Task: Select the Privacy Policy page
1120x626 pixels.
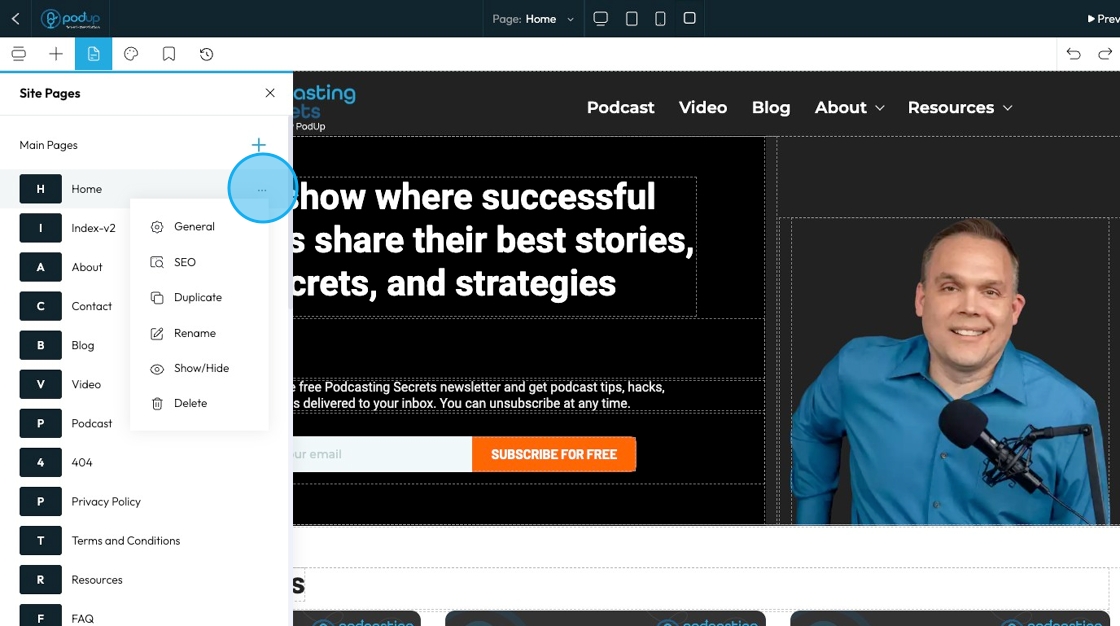Action: point(143,502)
